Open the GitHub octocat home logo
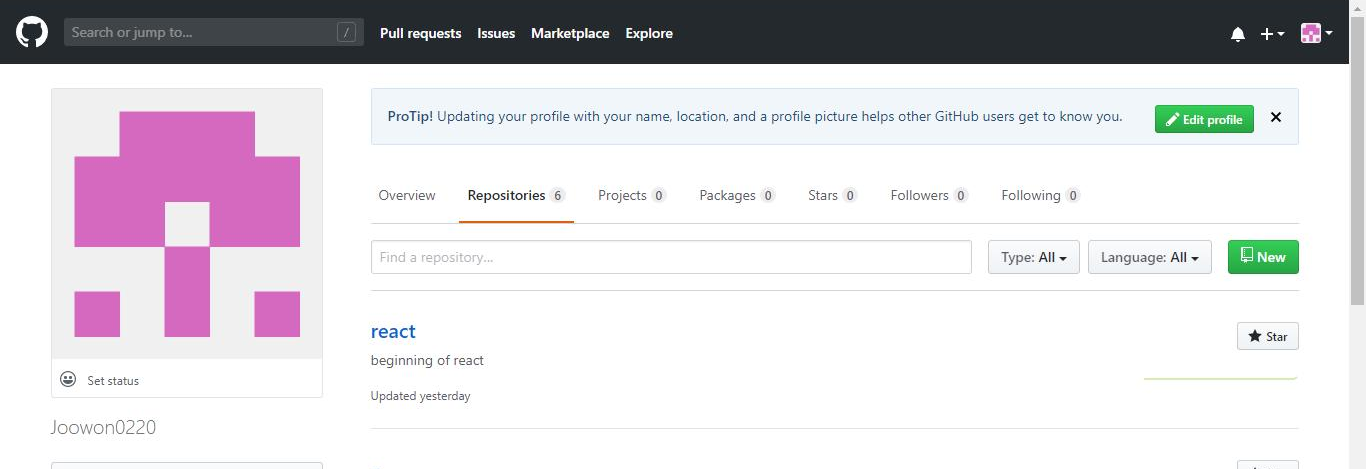The height and width of the screenshot is (469, 1366). click(32, 32)
